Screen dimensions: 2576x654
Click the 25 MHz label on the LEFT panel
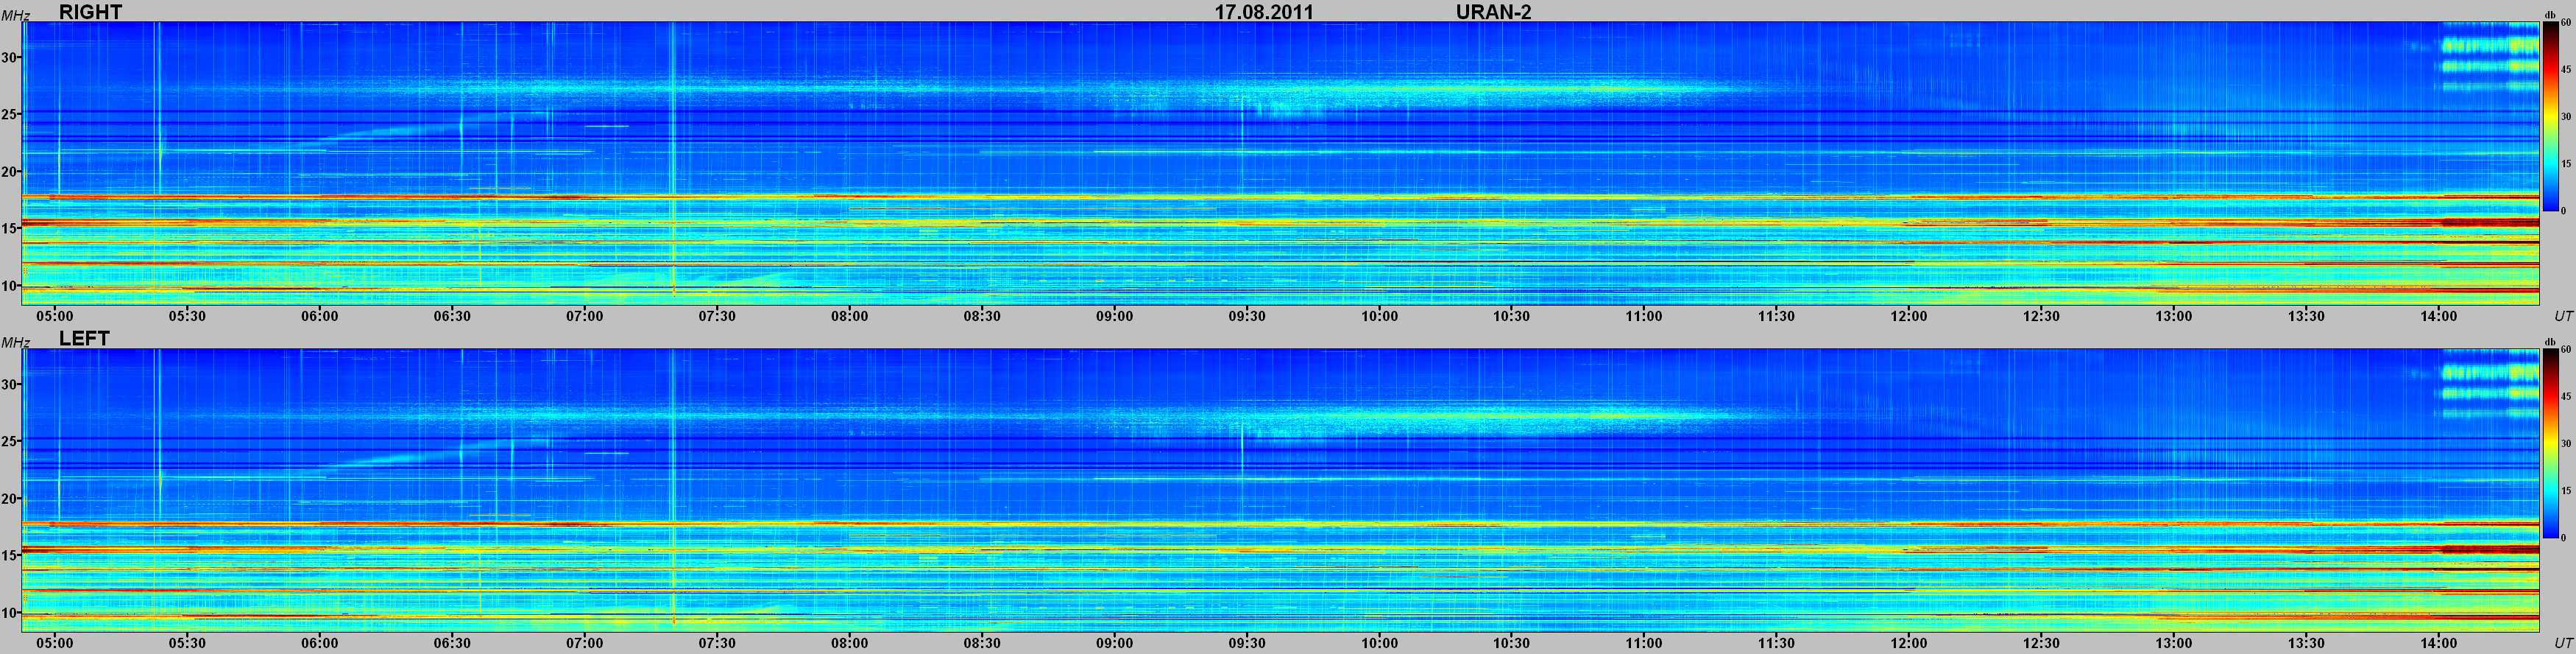coord(10,442)
